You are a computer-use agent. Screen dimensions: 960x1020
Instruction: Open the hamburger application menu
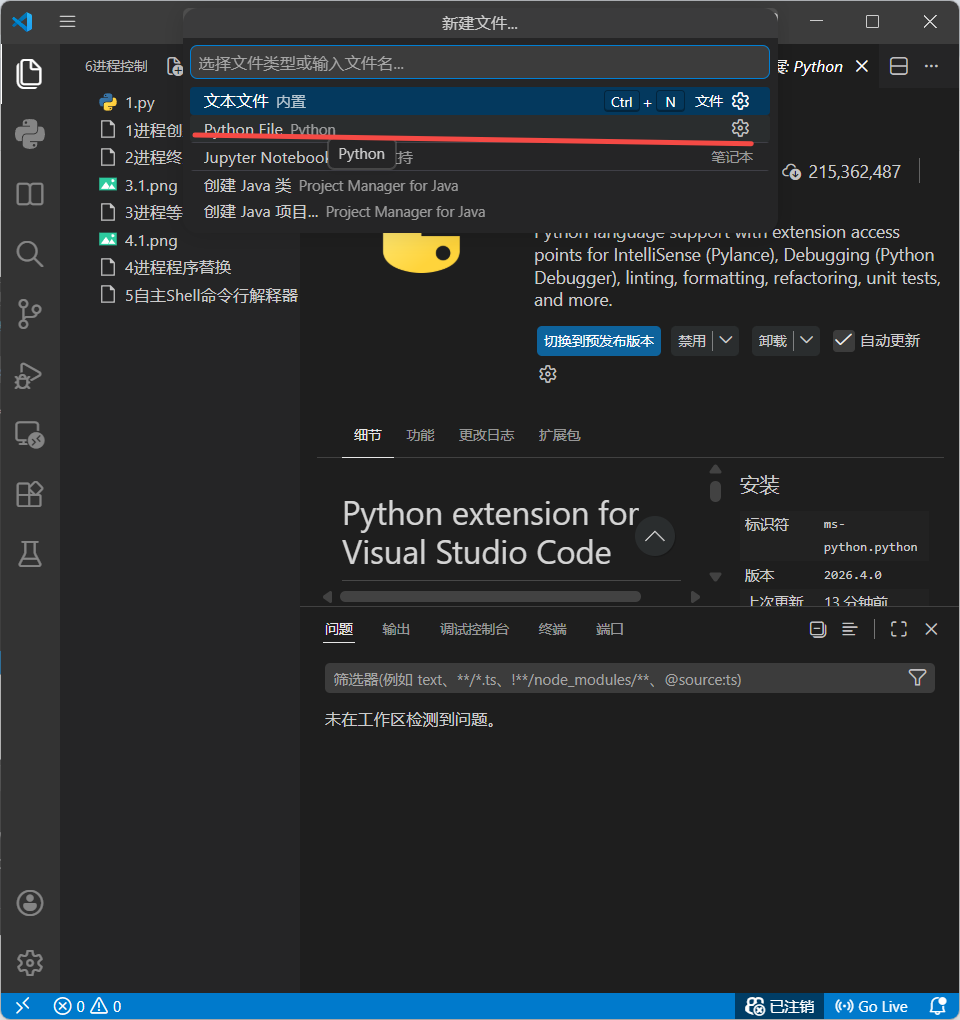pyautogui.click(x=68, y=21)
